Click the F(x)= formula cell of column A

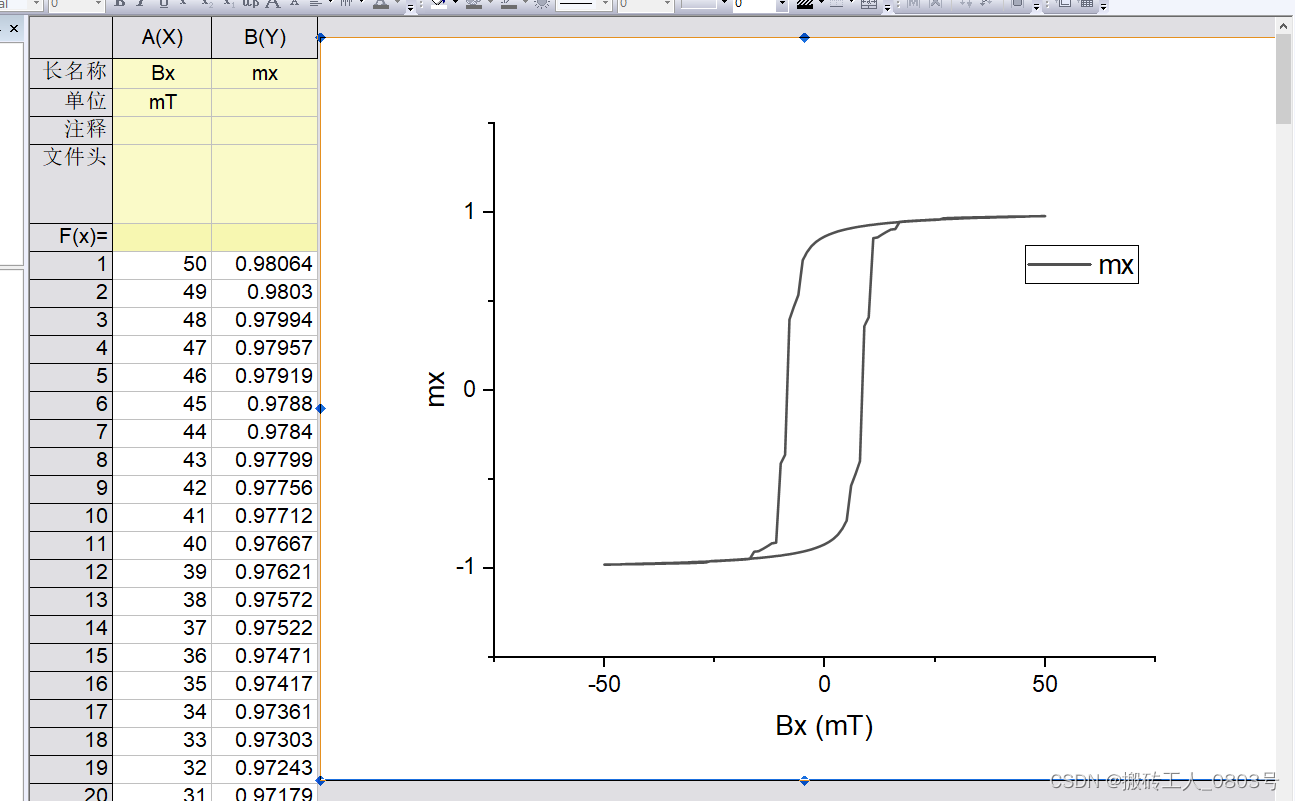click(162, 237)
